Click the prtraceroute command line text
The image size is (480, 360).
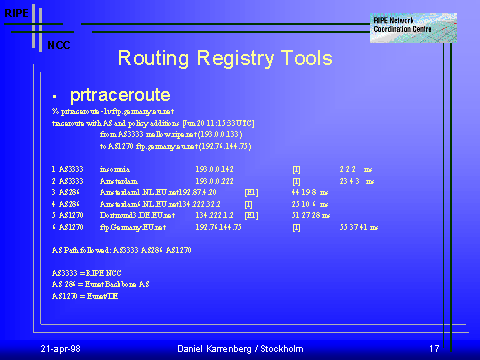[113, 111]
